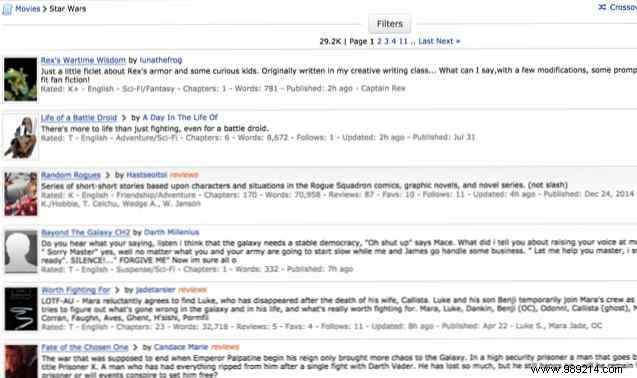Jump to latest chapter of Fate of the Chosen One
The width and height of the screenshot is (637, 378).
(x=135, y=348)
